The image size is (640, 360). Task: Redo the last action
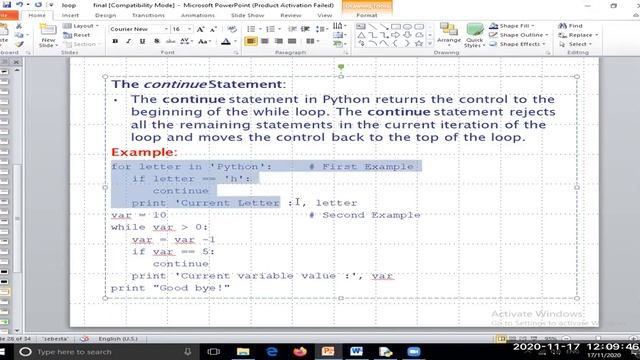click(x=38, y=4)
